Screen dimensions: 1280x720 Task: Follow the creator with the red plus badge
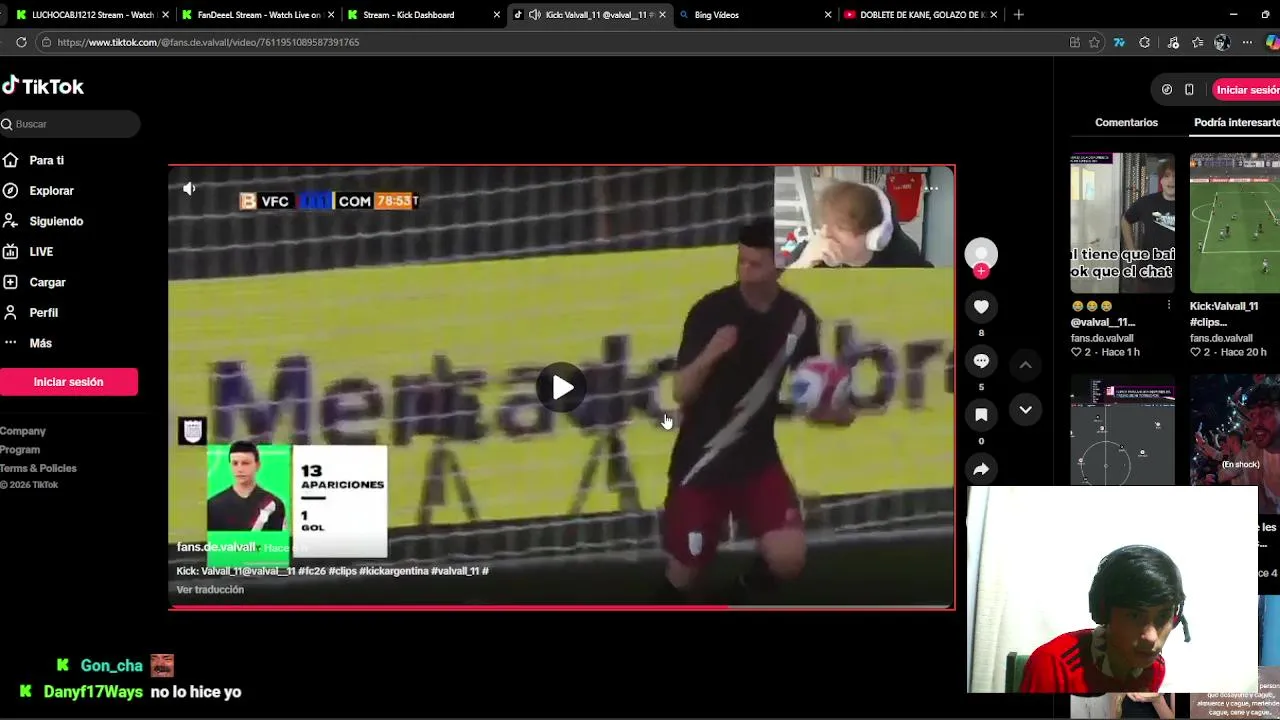(x=981, y=271)
